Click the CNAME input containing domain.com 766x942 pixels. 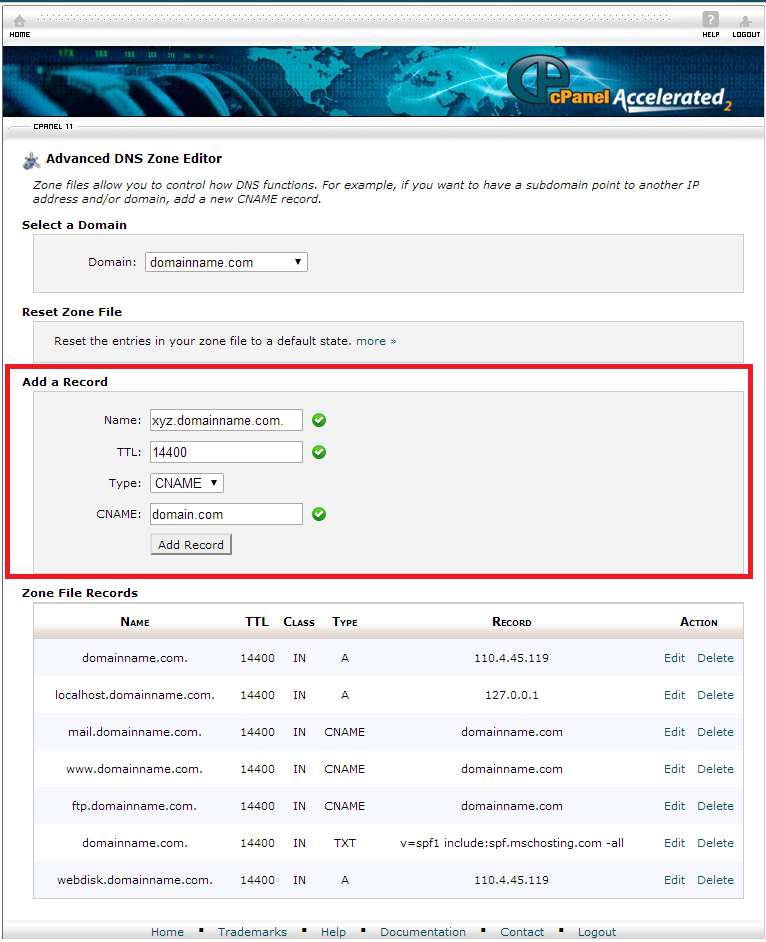(226, 514)
